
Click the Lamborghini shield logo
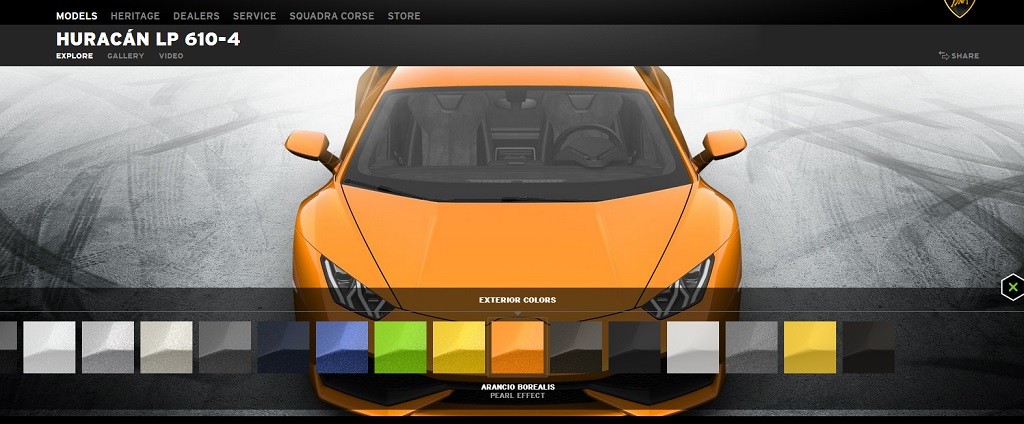[x=959, y=7]
